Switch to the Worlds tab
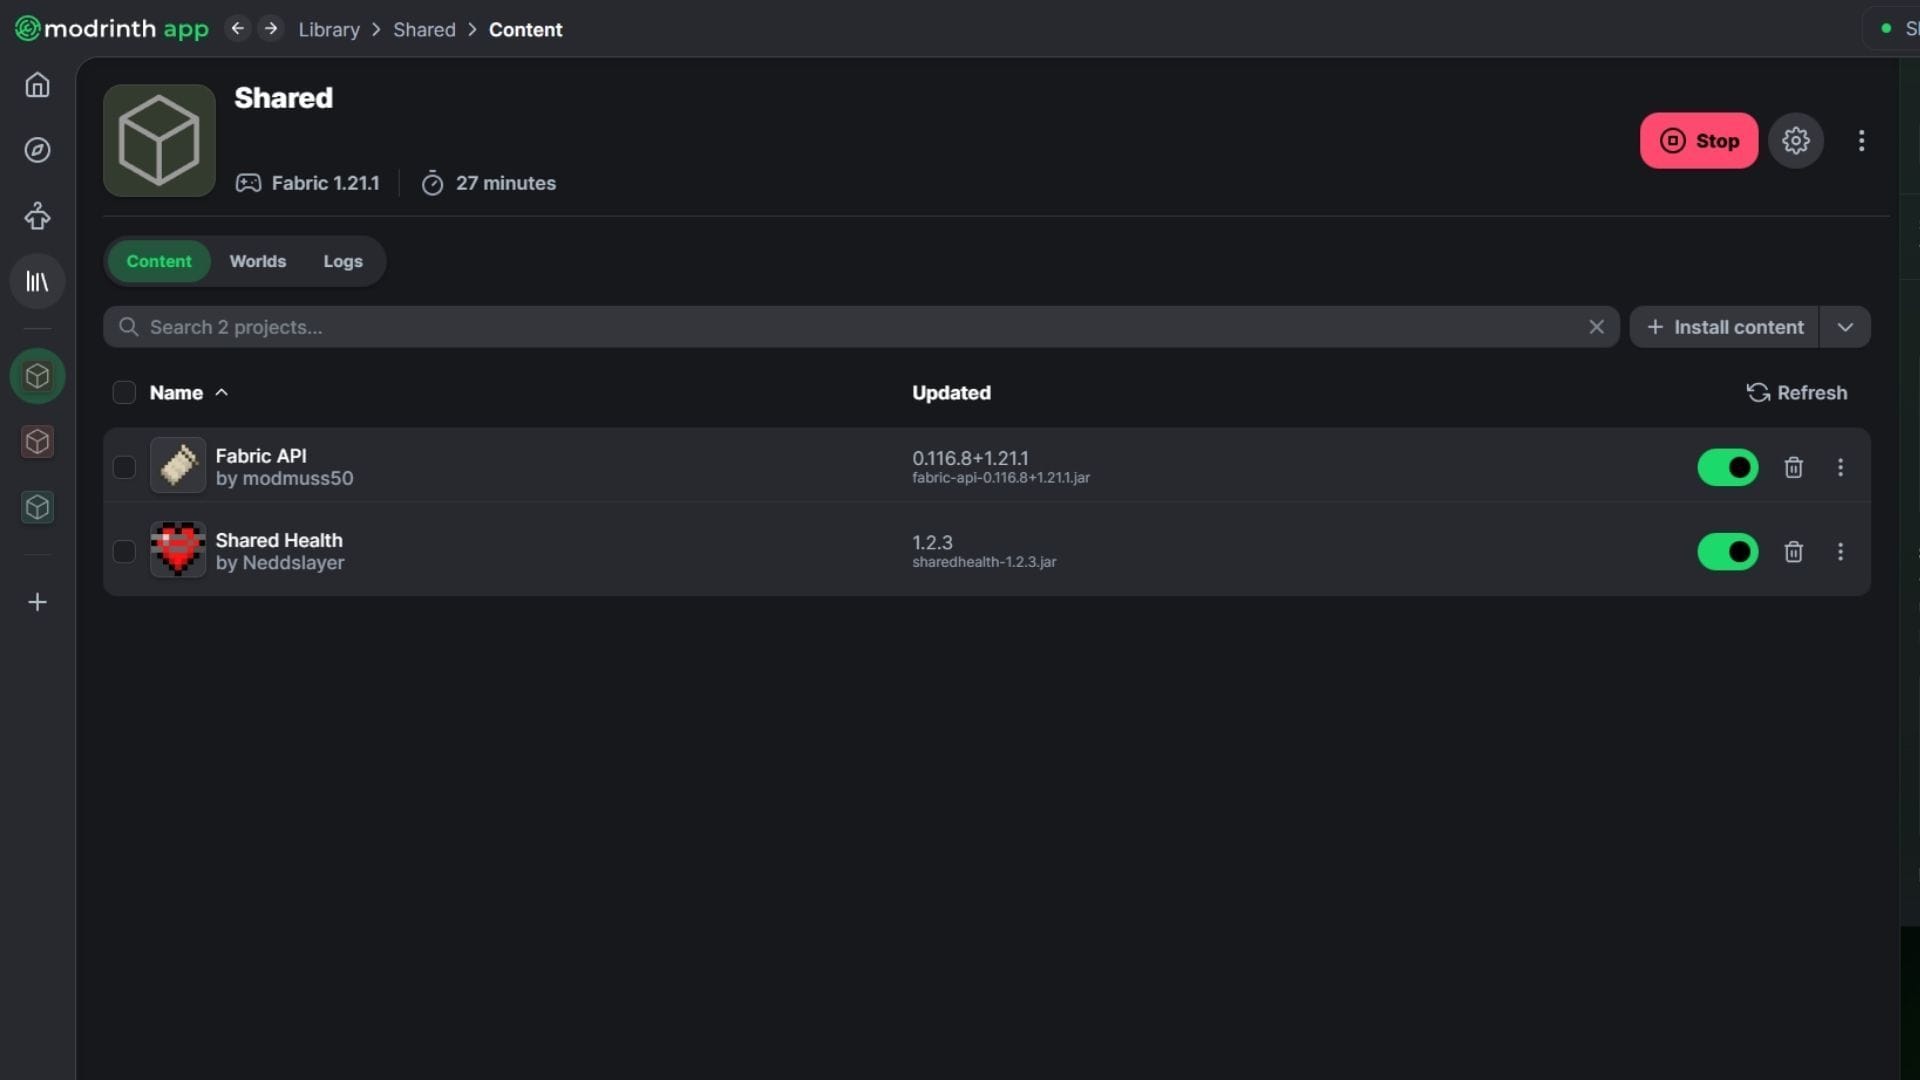The image size is (1920, 1080). (257, 261)
